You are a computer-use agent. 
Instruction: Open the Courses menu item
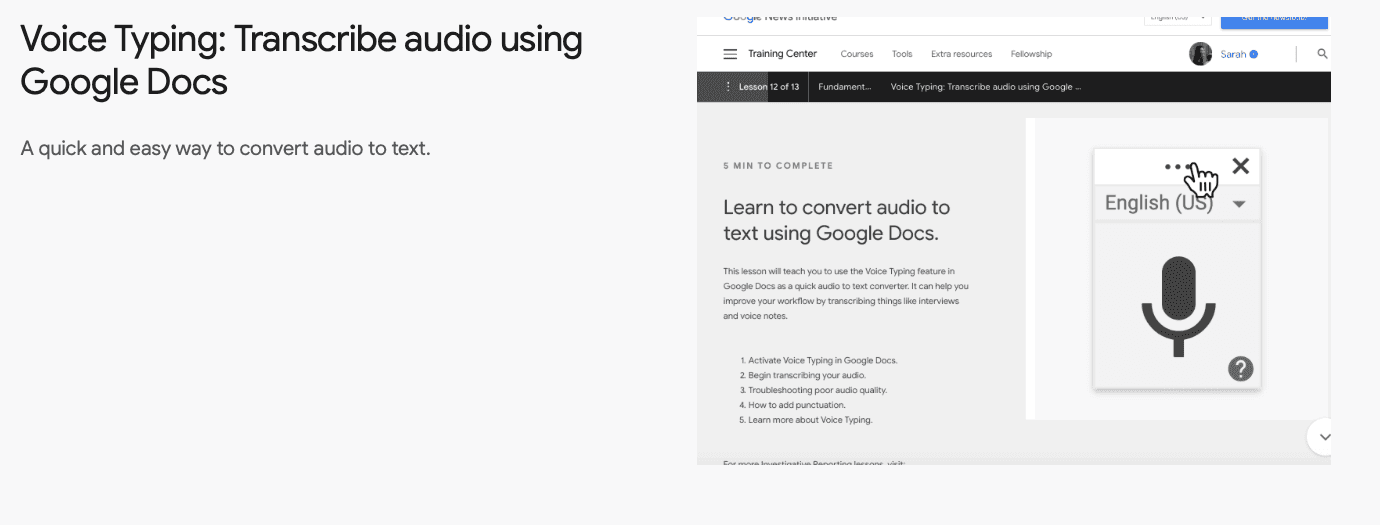tap(857, 54)
